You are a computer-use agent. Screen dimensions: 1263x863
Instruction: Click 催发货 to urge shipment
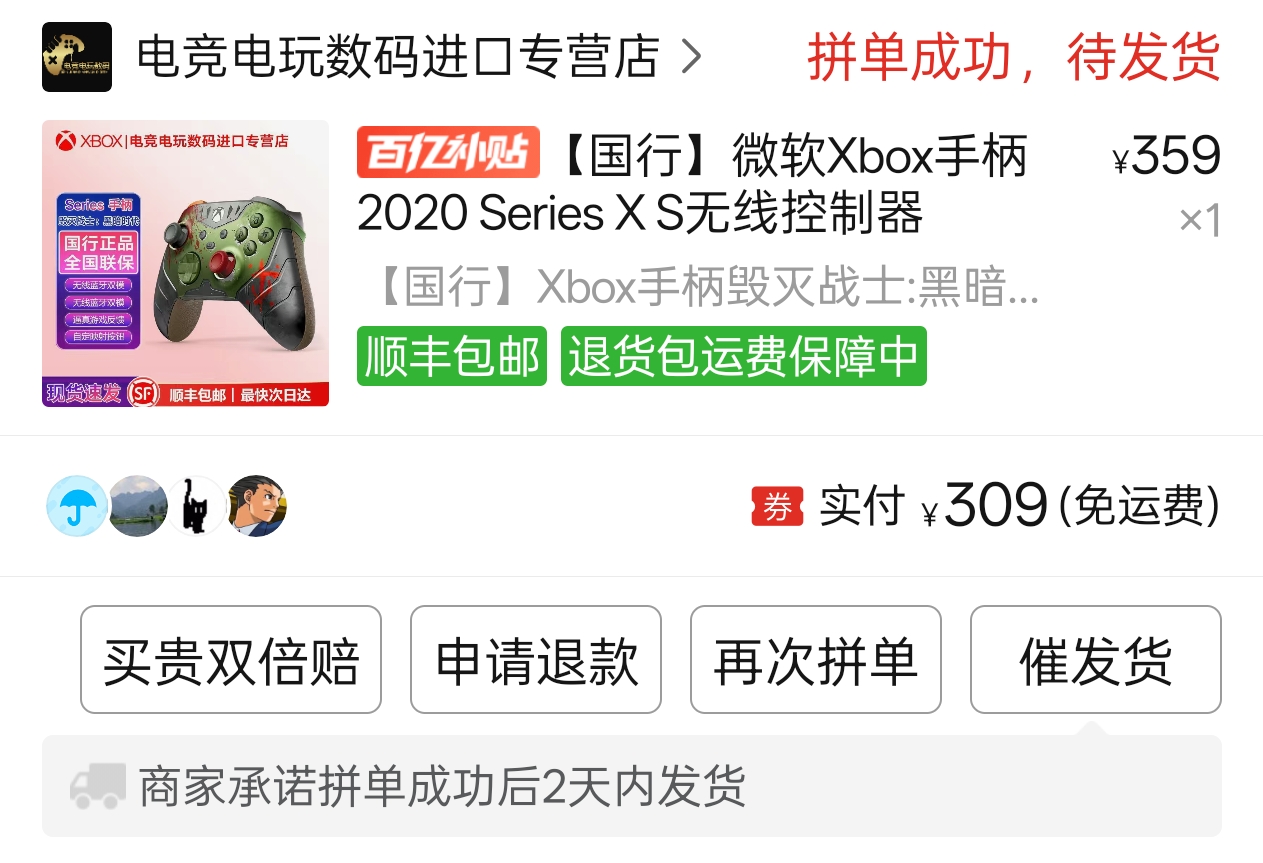[1096, 660]
